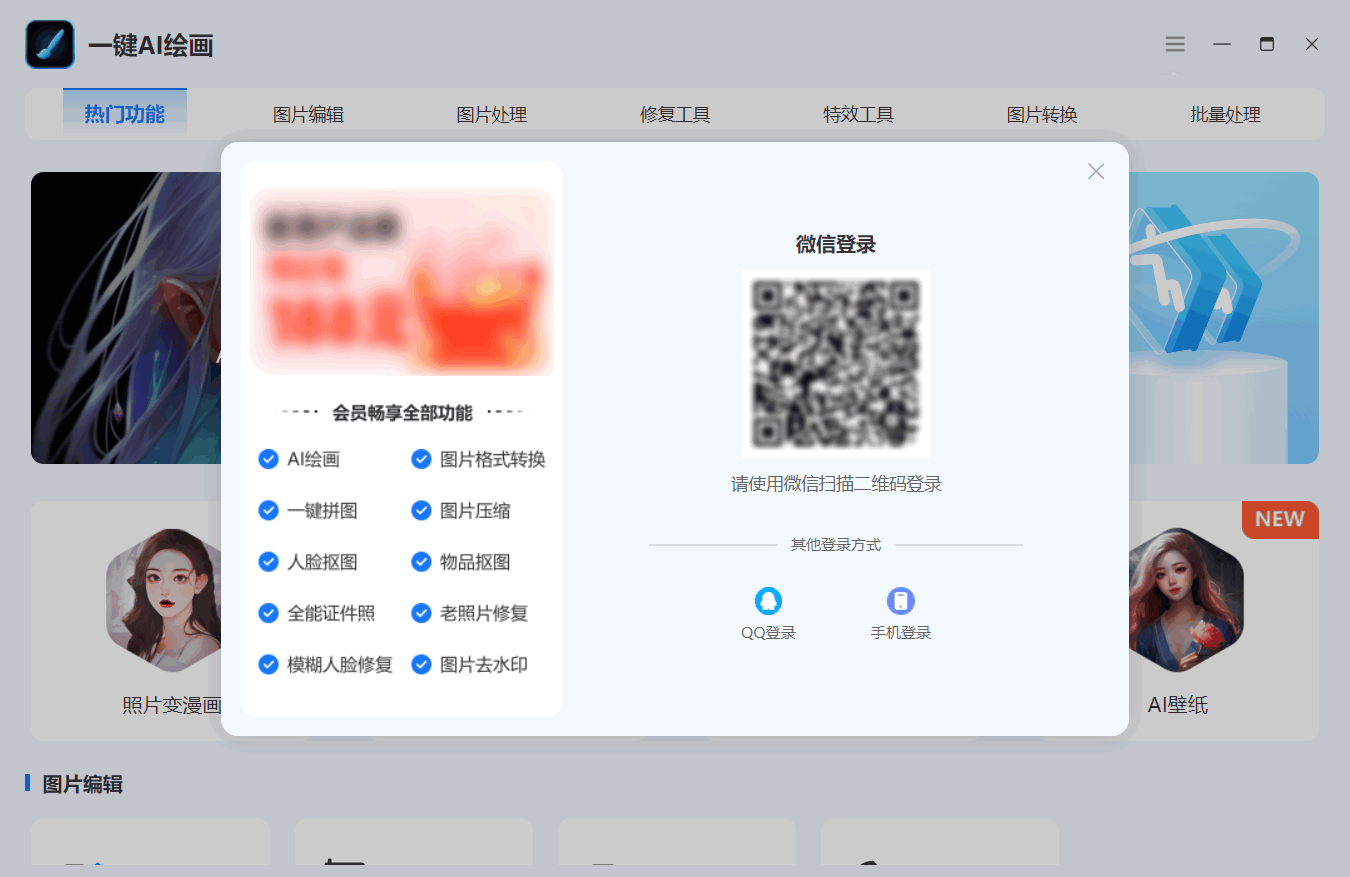Open the 图片处理 tab

[x=491, y=115]
